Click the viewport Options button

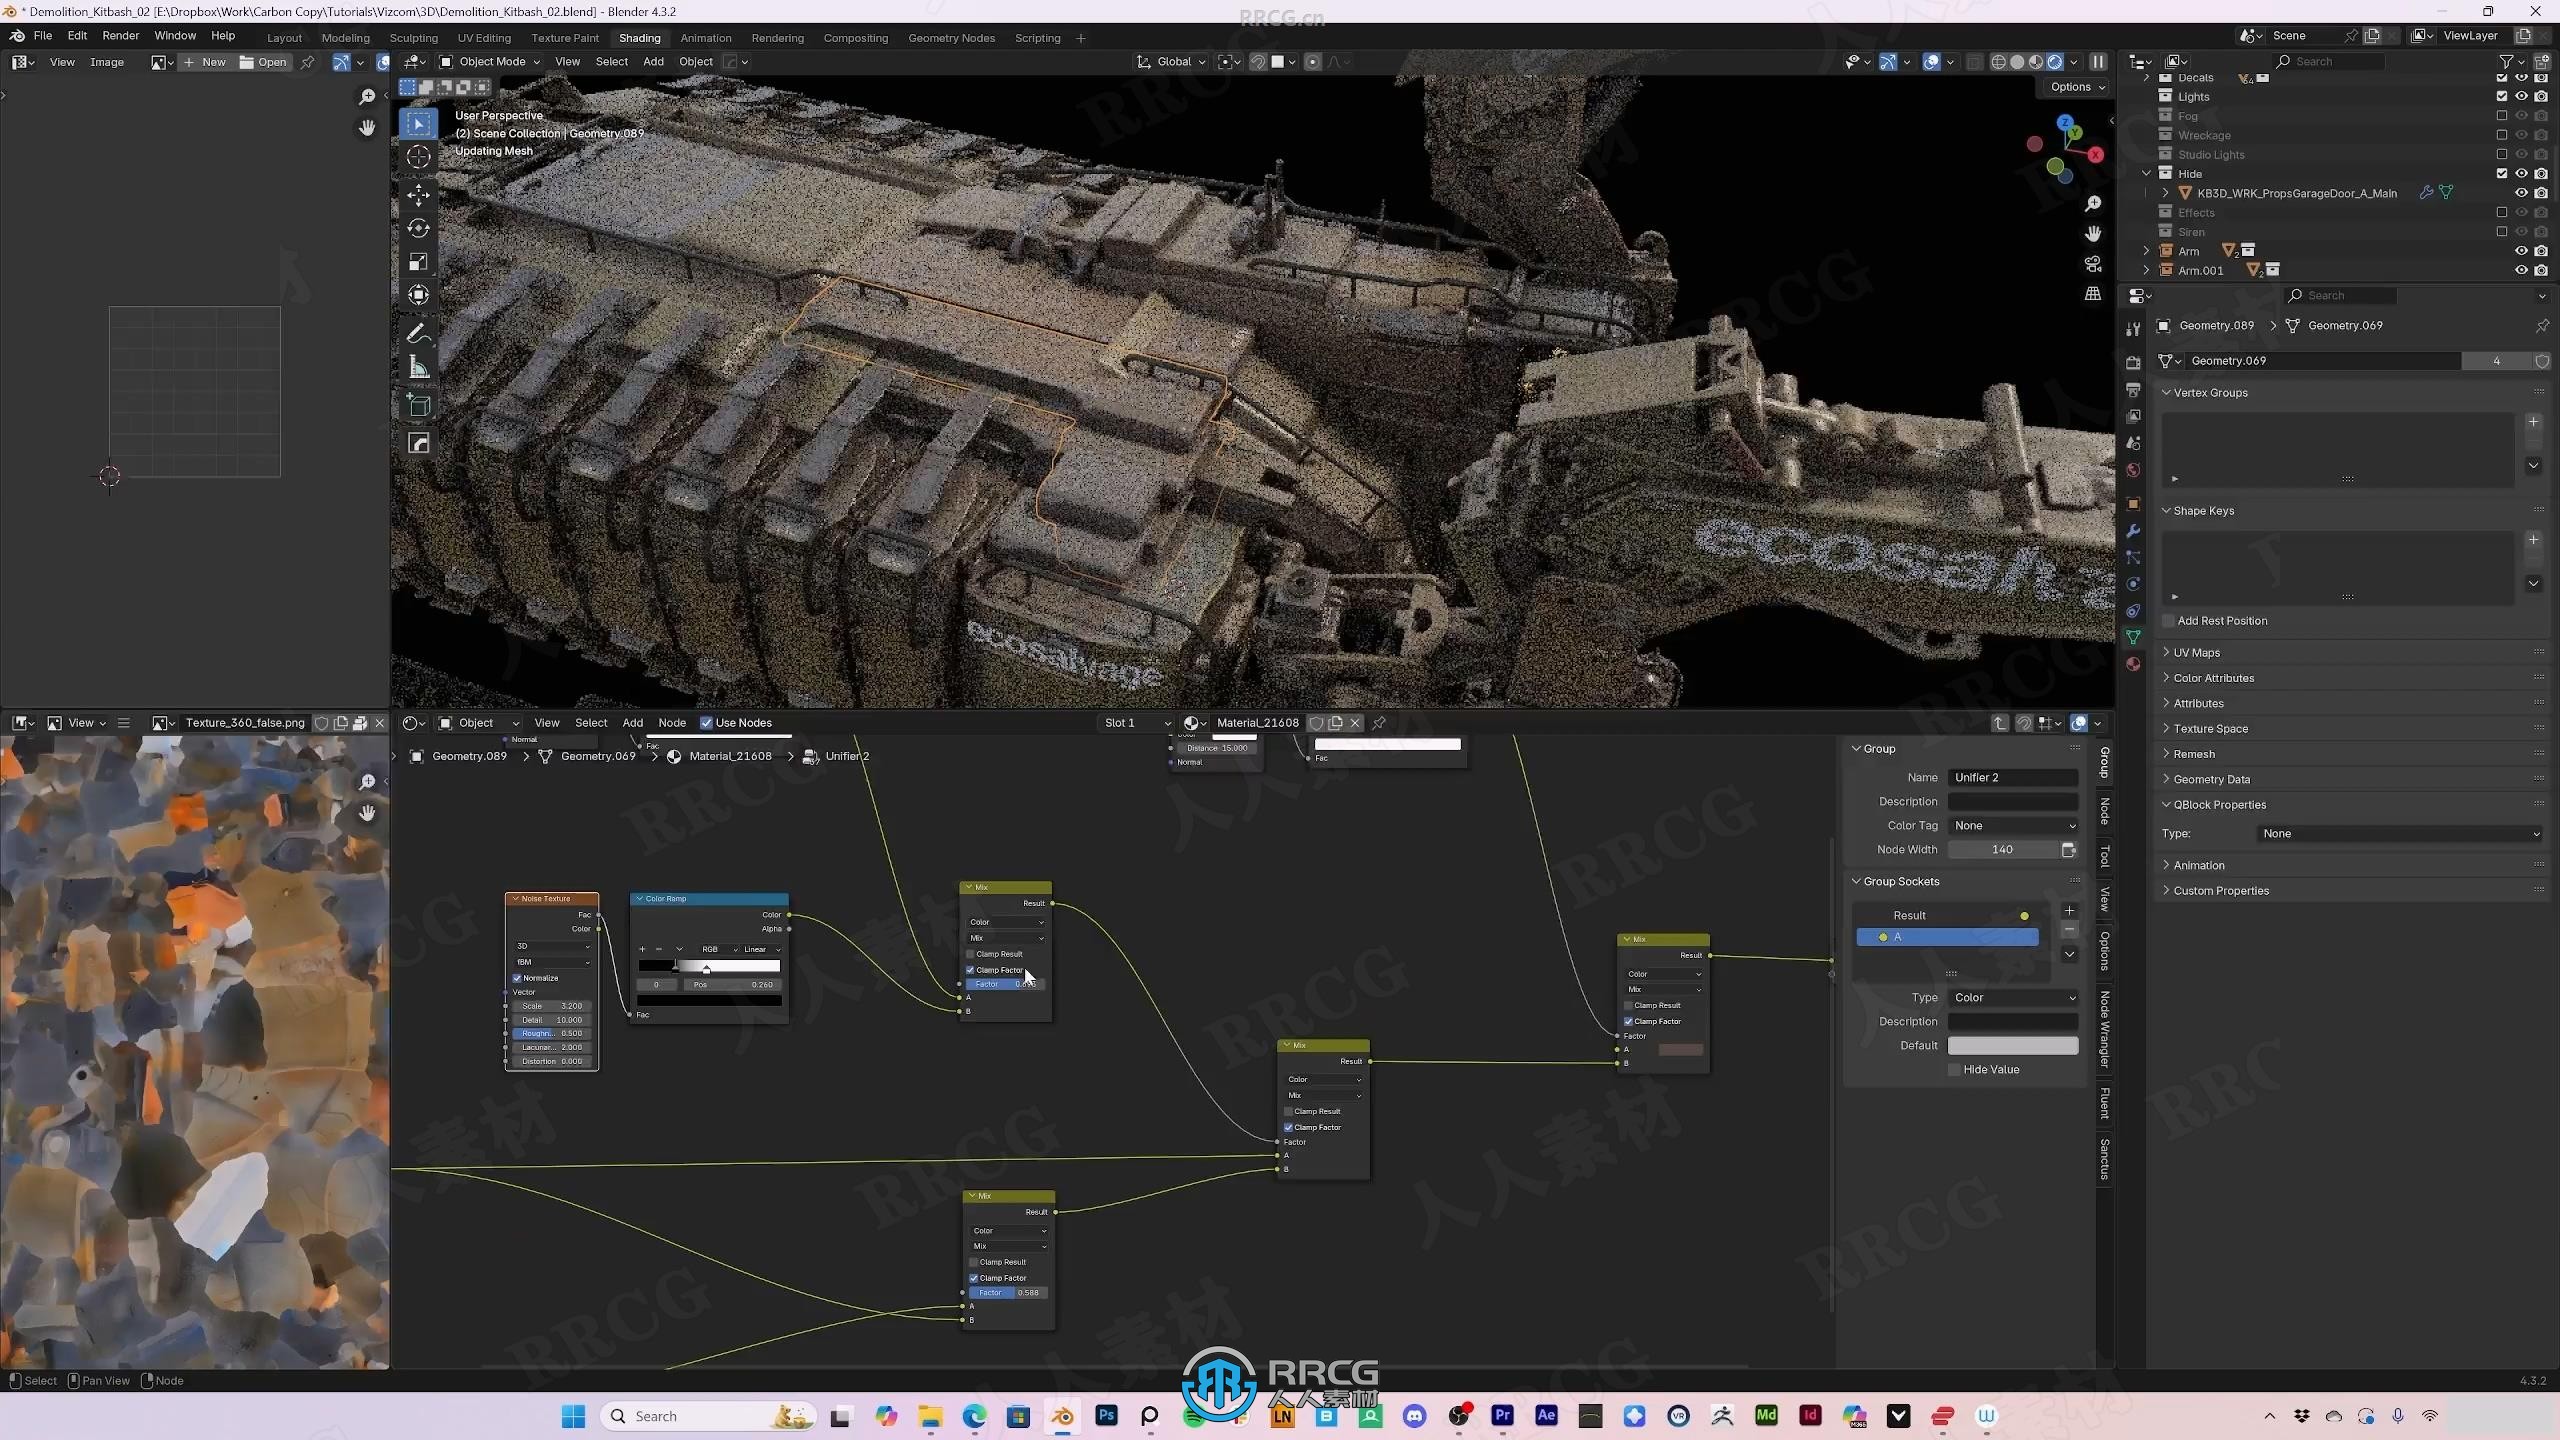2077,87
